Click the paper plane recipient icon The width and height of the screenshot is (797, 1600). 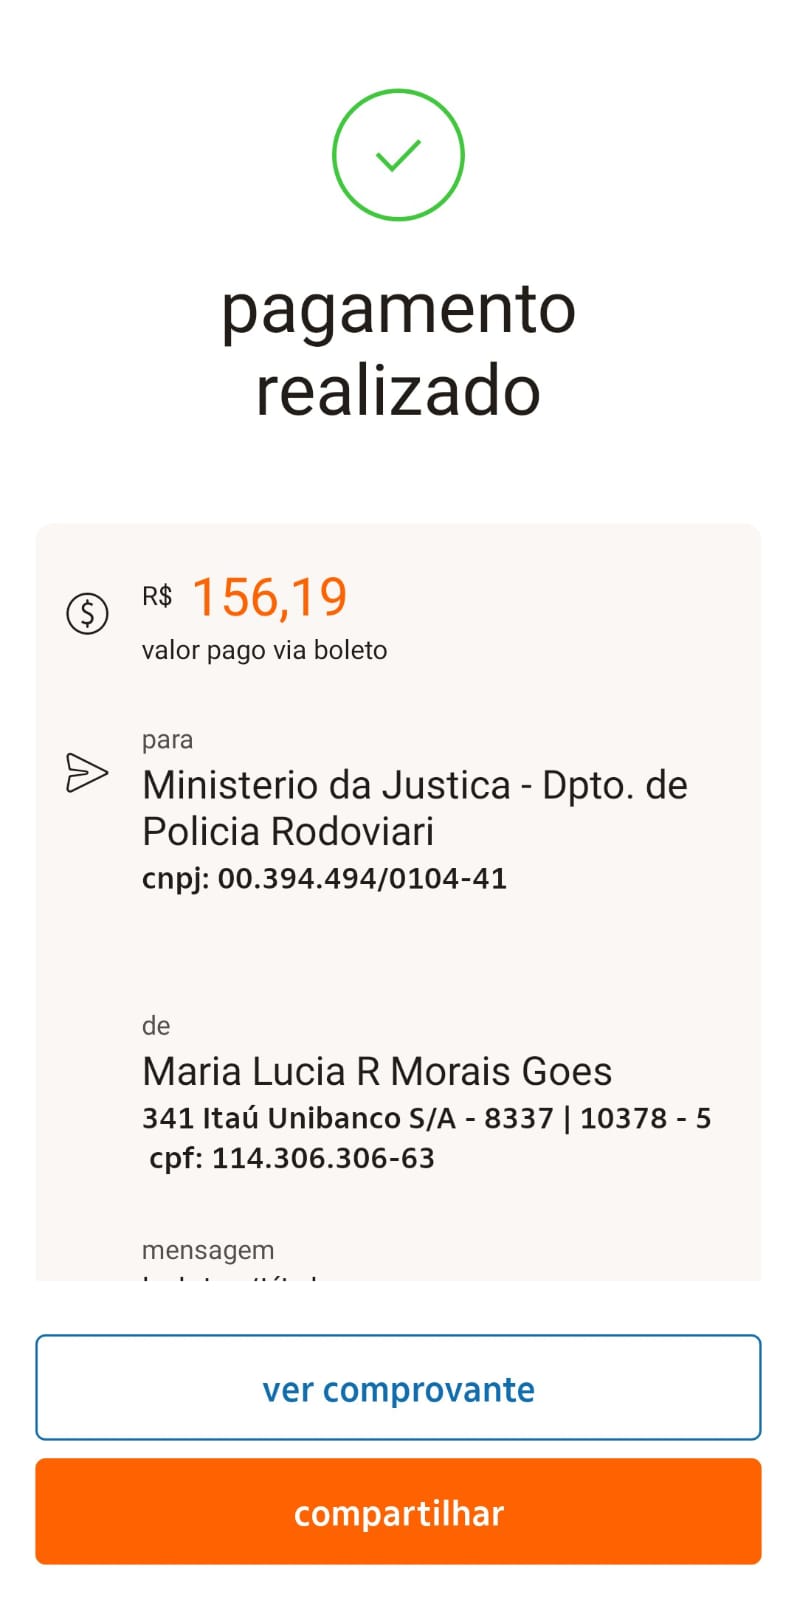(x=87, y=773)
